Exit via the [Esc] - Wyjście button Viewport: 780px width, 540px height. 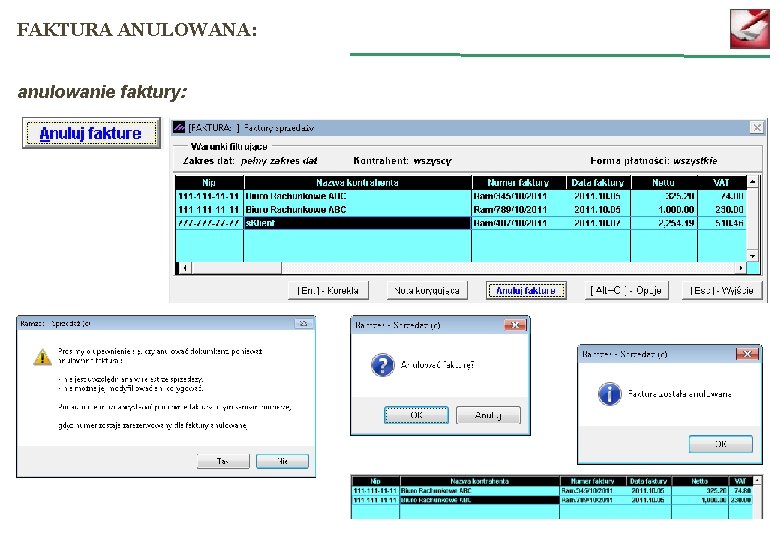(x=722, y=290)
